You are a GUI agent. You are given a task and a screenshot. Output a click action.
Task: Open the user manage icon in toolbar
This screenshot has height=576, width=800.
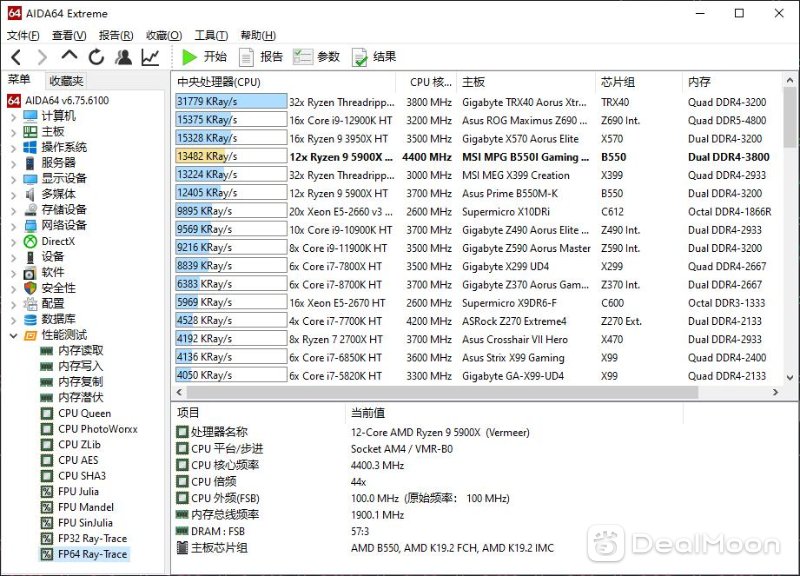pos(123,57)
